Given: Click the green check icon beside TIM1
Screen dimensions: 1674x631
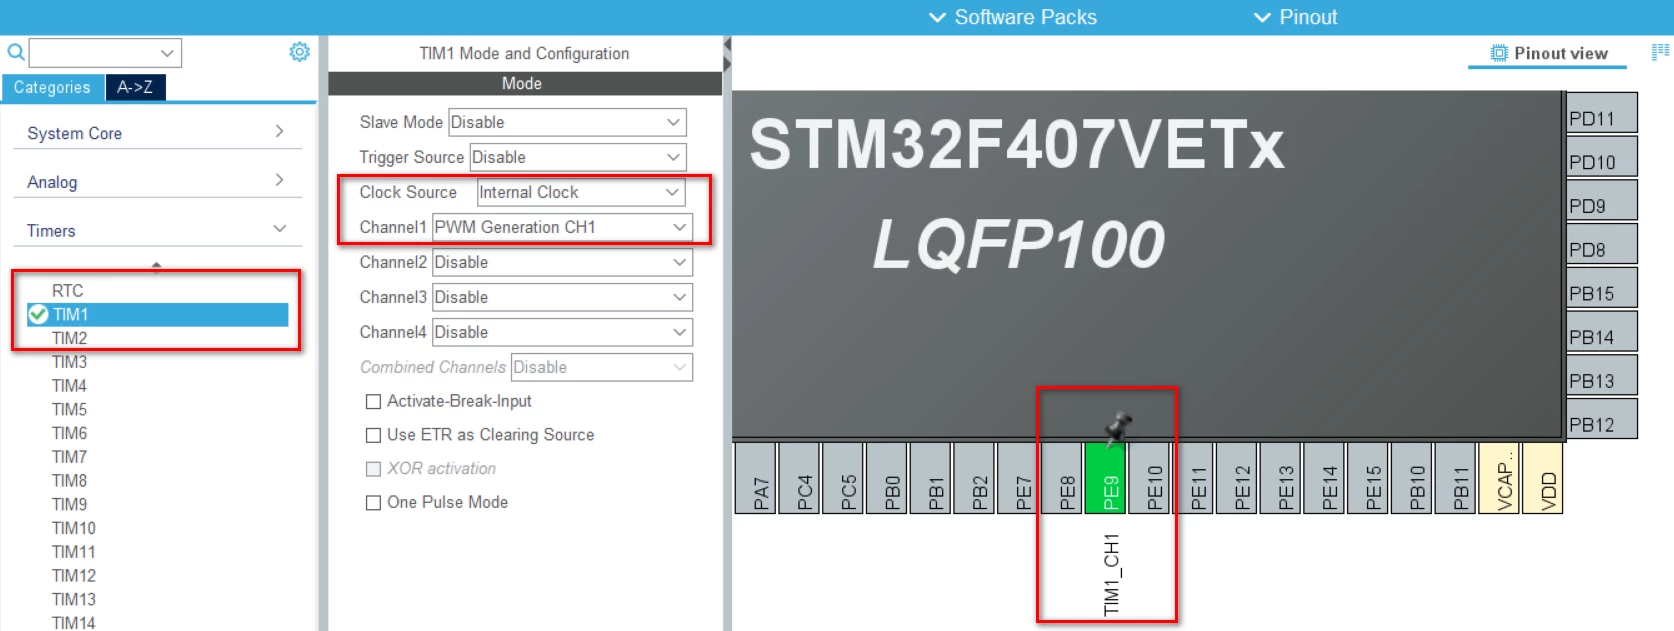Looking at the screenshot, I should point(39,314).
